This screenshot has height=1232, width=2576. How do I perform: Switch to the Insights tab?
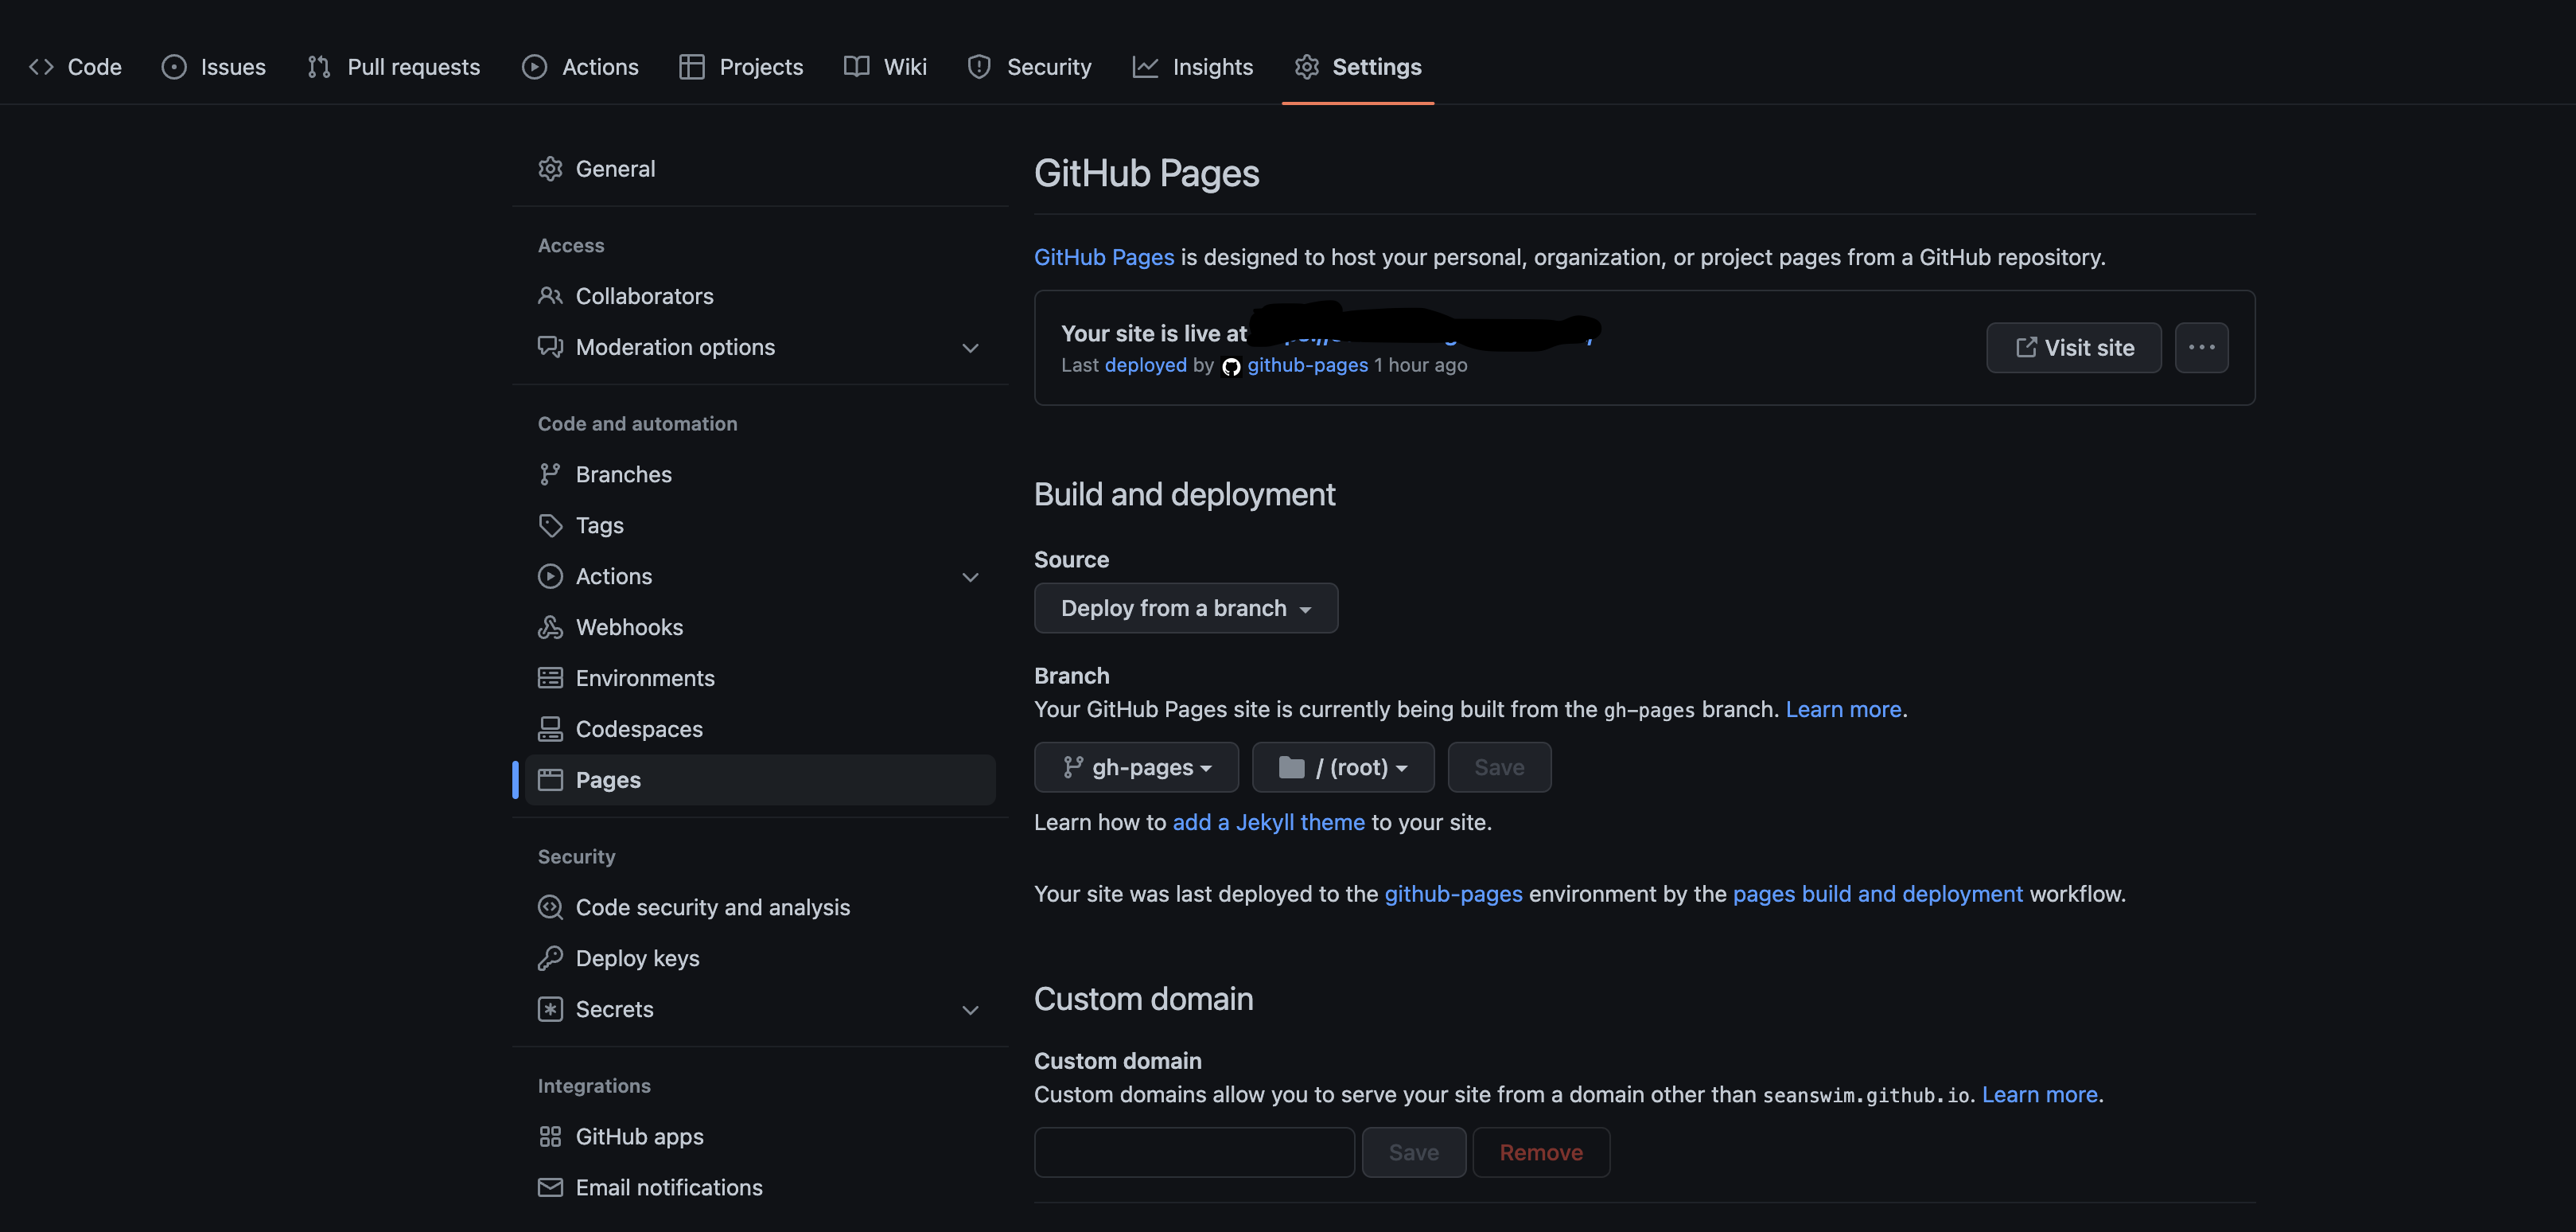click(1192, 67)
